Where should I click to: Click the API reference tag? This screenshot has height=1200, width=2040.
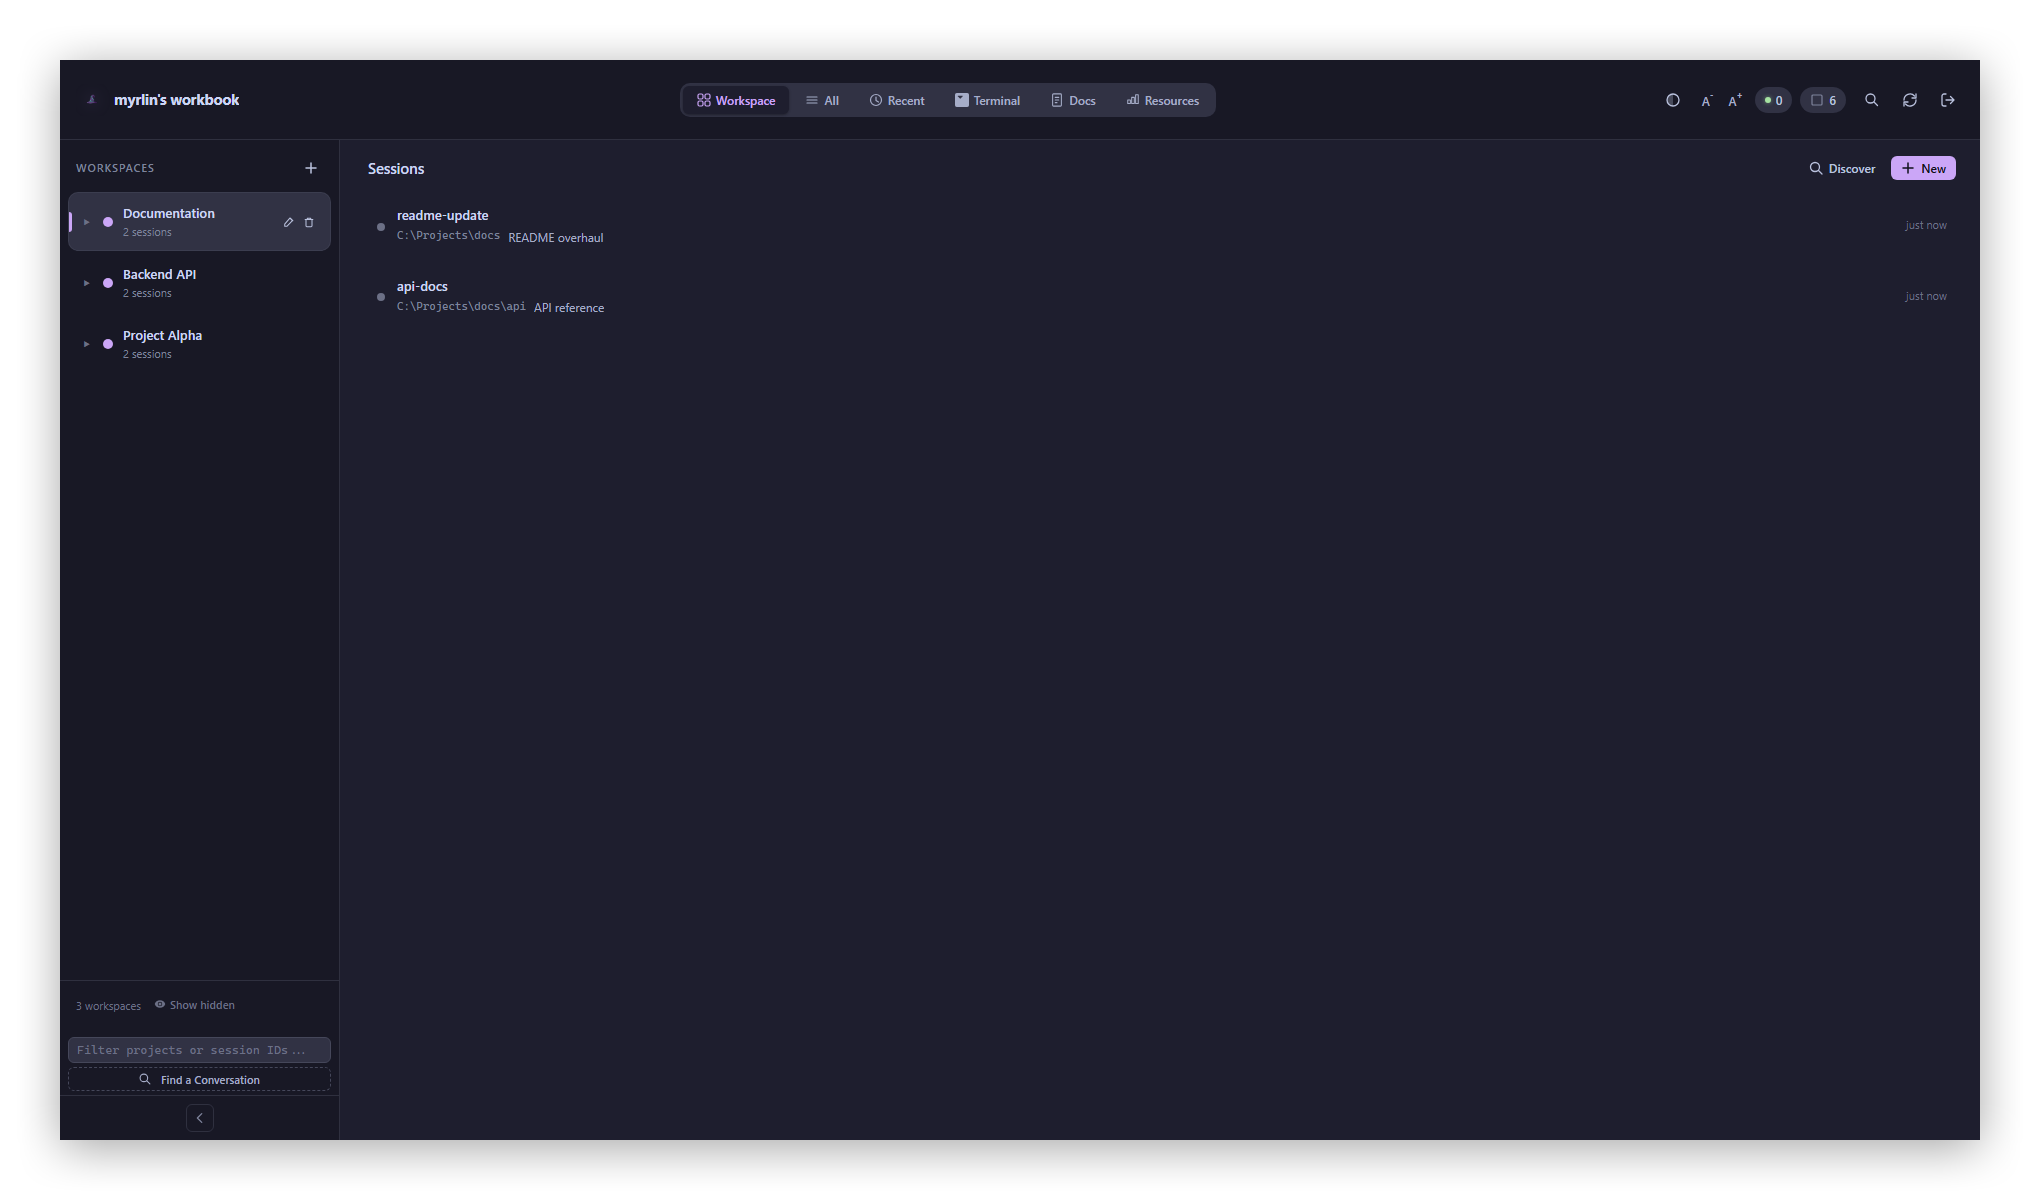coord(569,307)
